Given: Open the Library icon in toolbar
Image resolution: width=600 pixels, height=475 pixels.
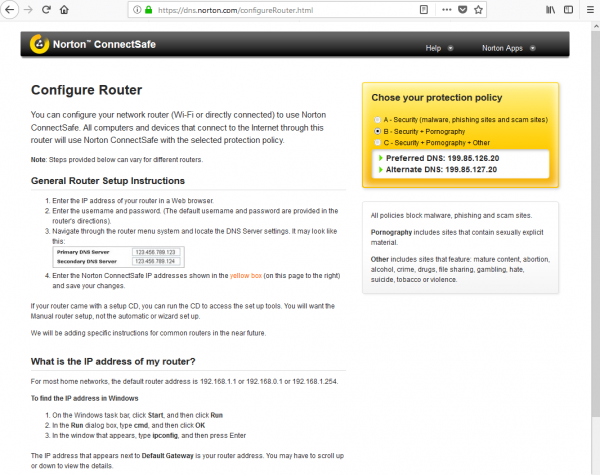Looking at the screenshot, I should (550, 10).
